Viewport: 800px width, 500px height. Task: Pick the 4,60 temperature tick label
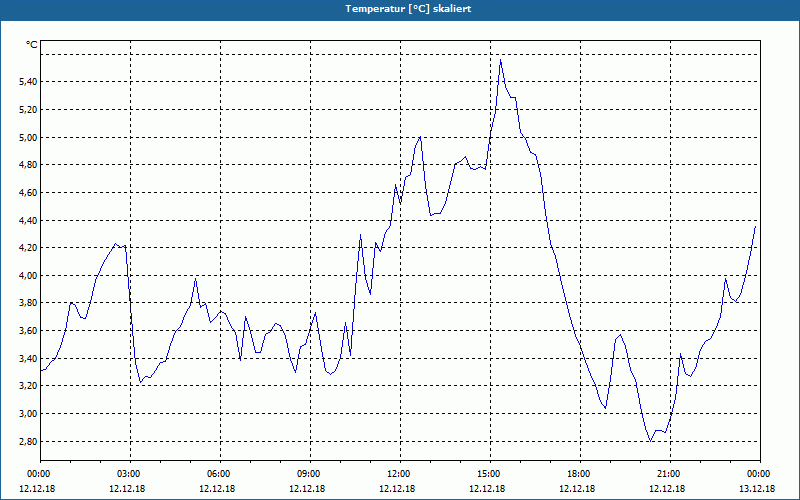[x=28, y=192]
